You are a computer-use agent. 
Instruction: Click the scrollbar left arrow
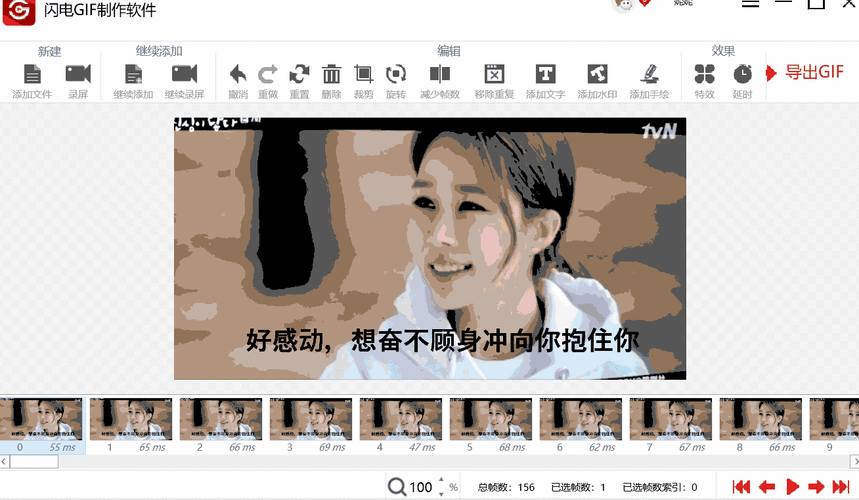(4, 462)
